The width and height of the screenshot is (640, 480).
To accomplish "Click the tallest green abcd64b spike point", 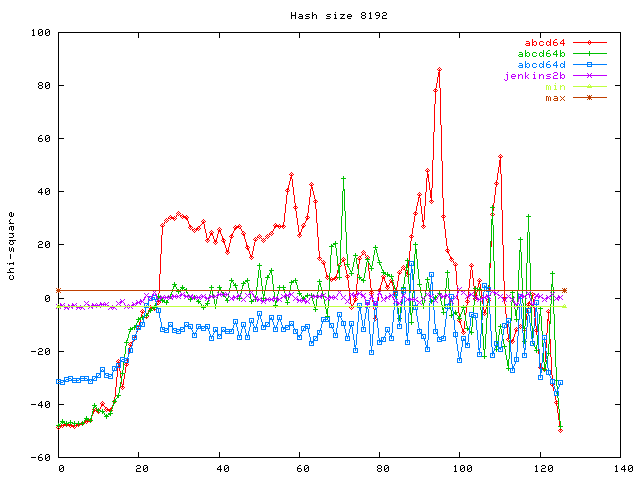I will (x=343, y=179).
